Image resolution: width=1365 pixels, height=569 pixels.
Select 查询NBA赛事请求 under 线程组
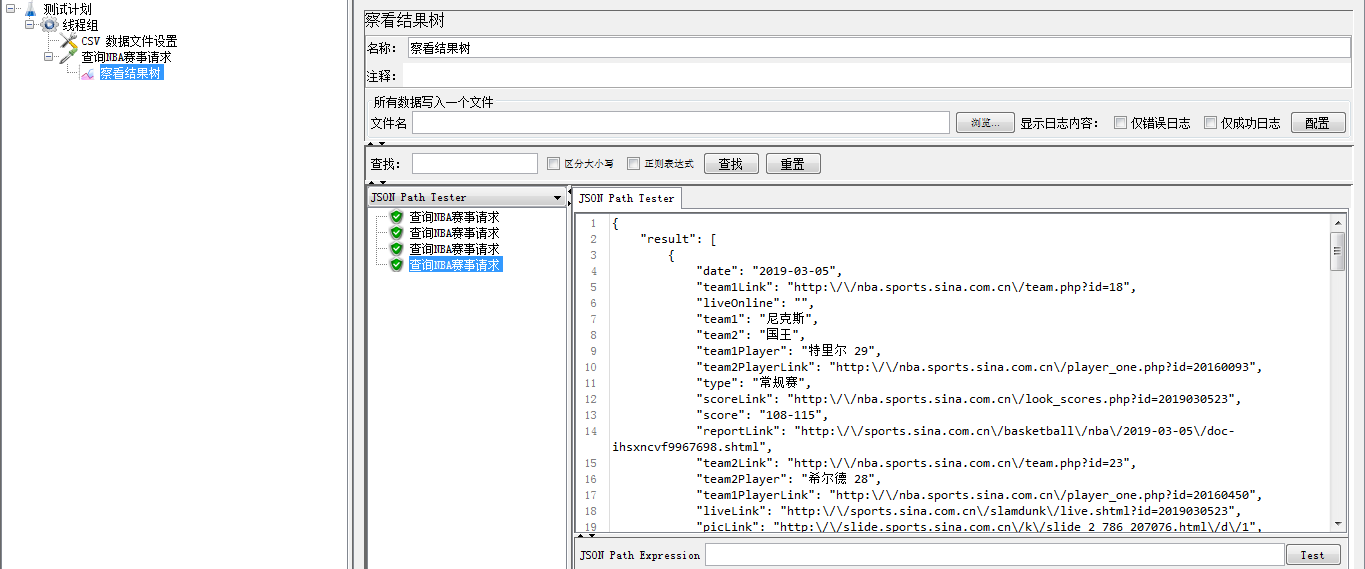click(x=126, y=57)
